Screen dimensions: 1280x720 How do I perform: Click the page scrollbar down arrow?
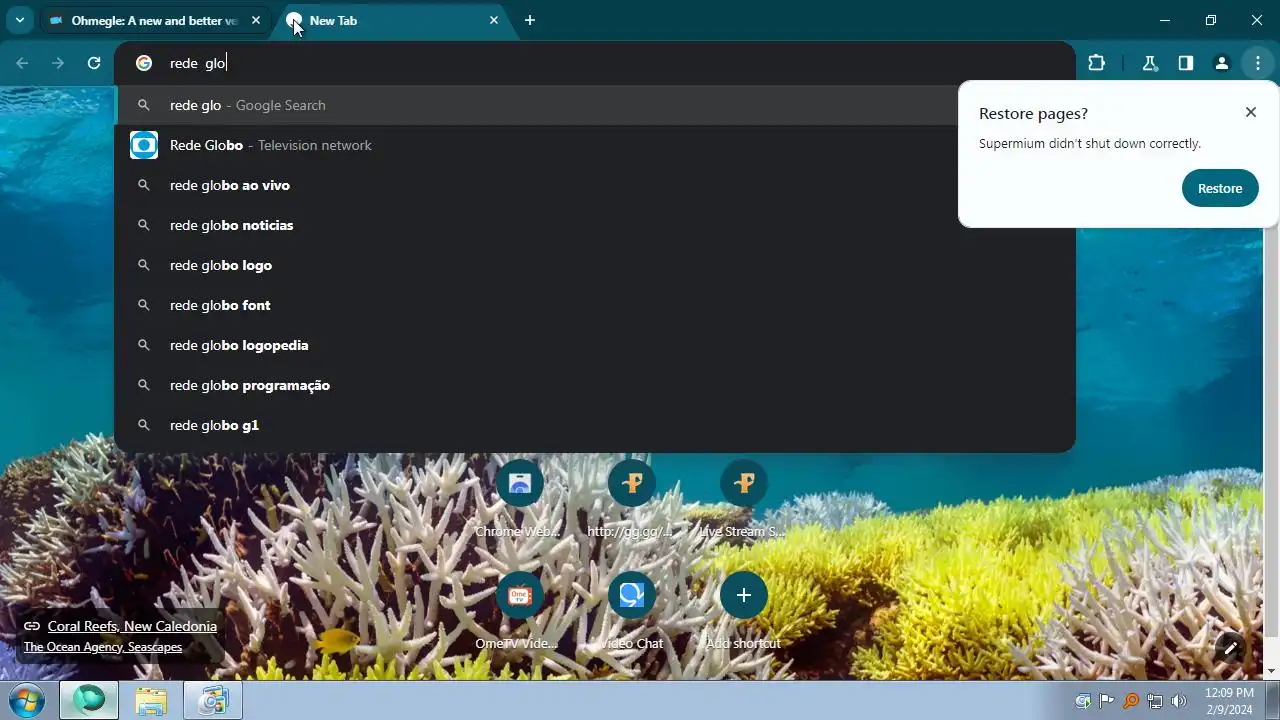point(1273,671)
